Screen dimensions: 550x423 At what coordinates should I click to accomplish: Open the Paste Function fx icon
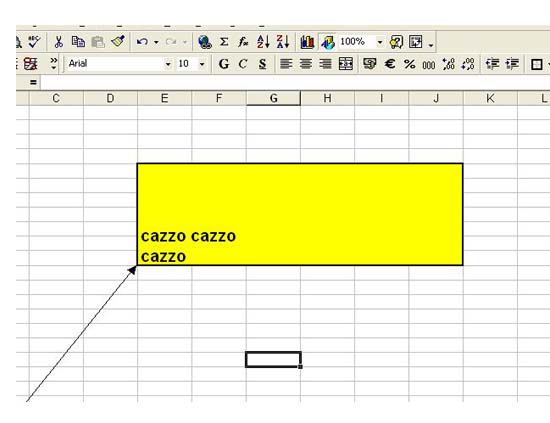[x=243, y=42]
